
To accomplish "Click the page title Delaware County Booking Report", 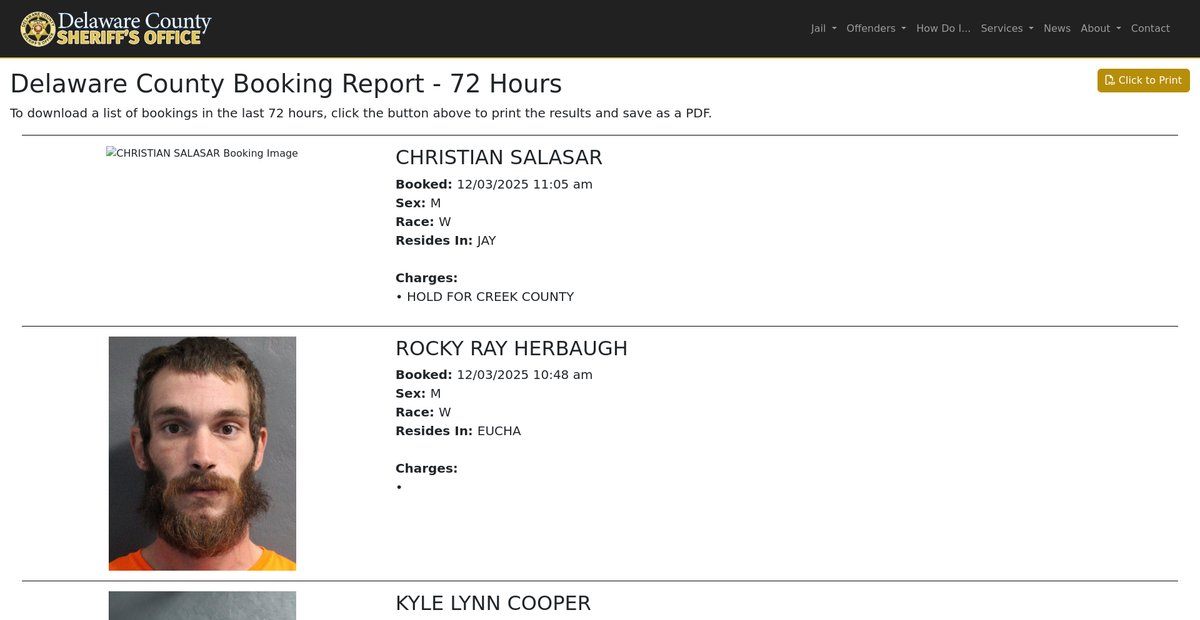I will point(286,83).
